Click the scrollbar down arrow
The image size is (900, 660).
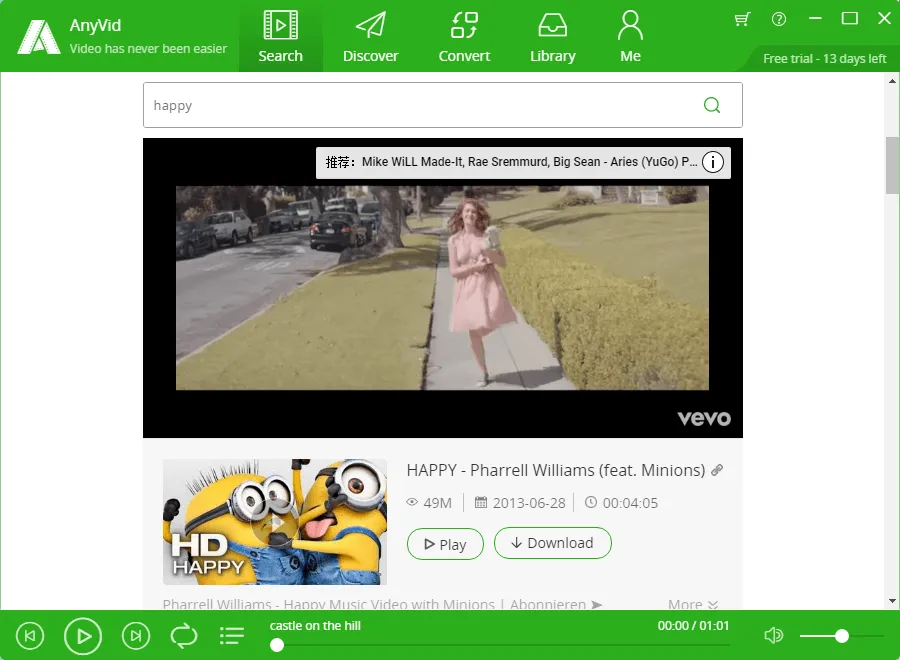click(892, 601)
